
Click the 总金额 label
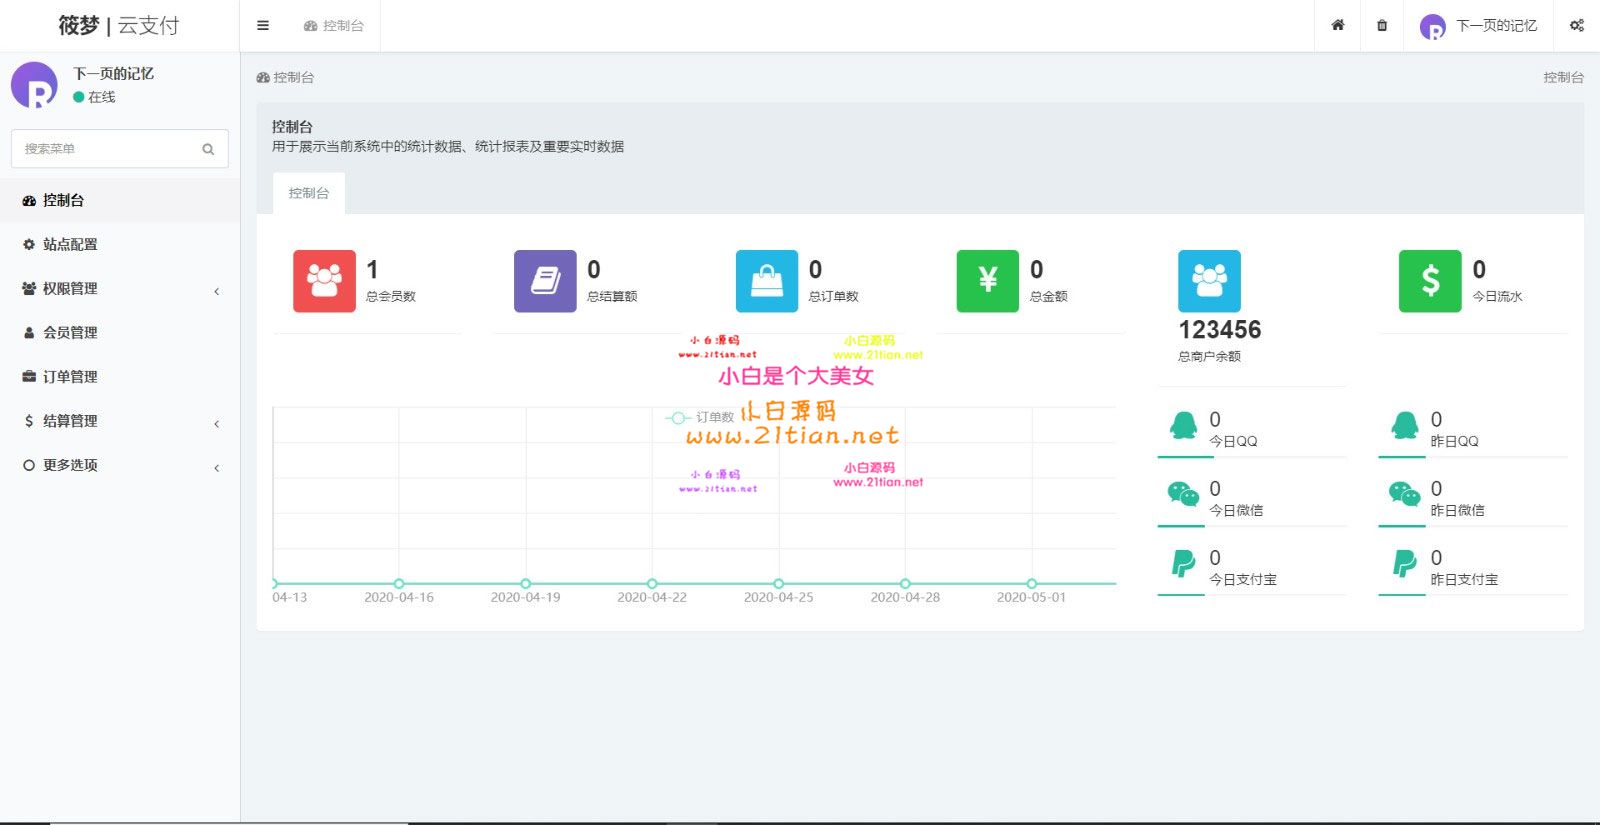tap(1049, 297)
